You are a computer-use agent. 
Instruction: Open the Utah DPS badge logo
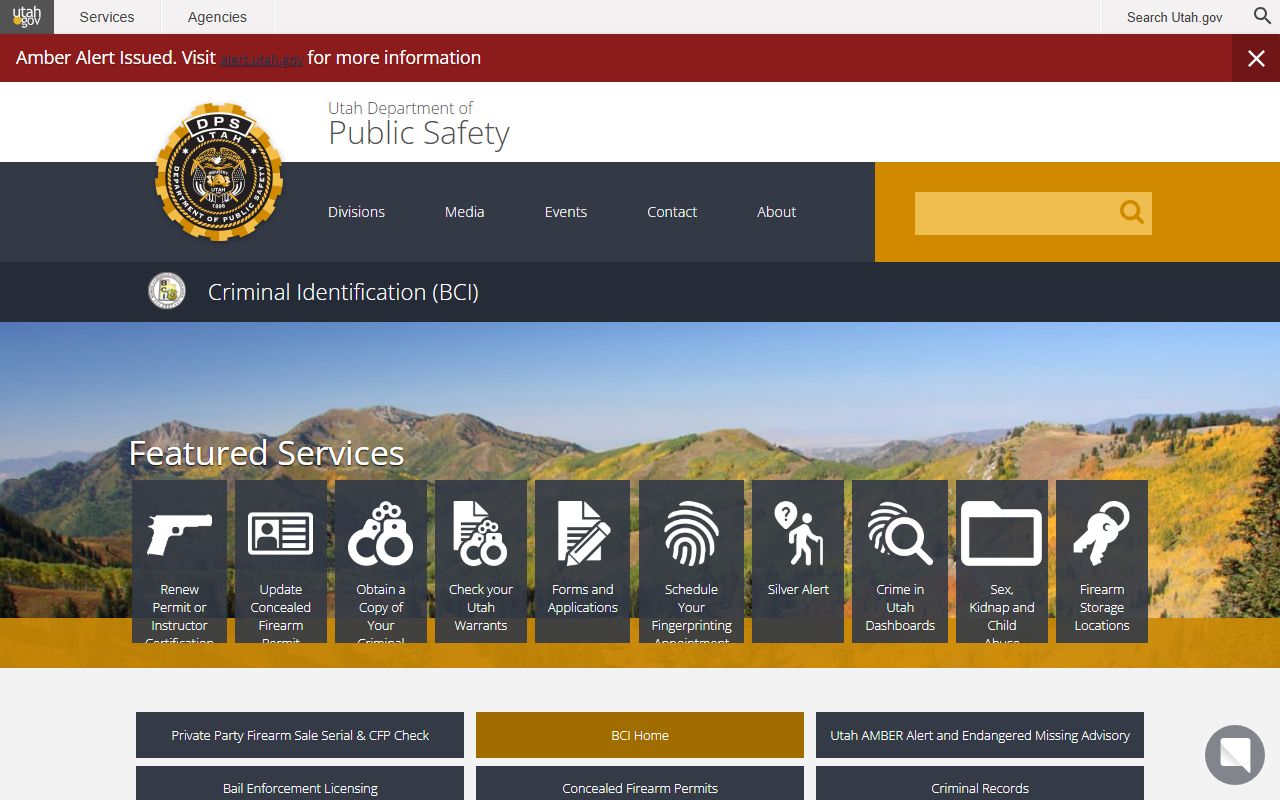coord(219,172)
